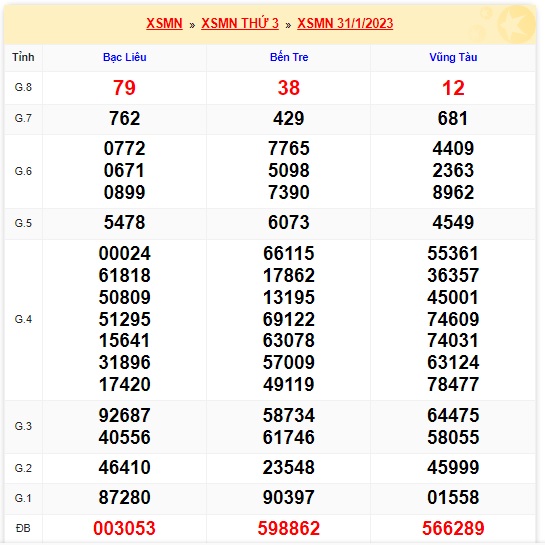Select the G.3 number 40556

click(124, 437)
